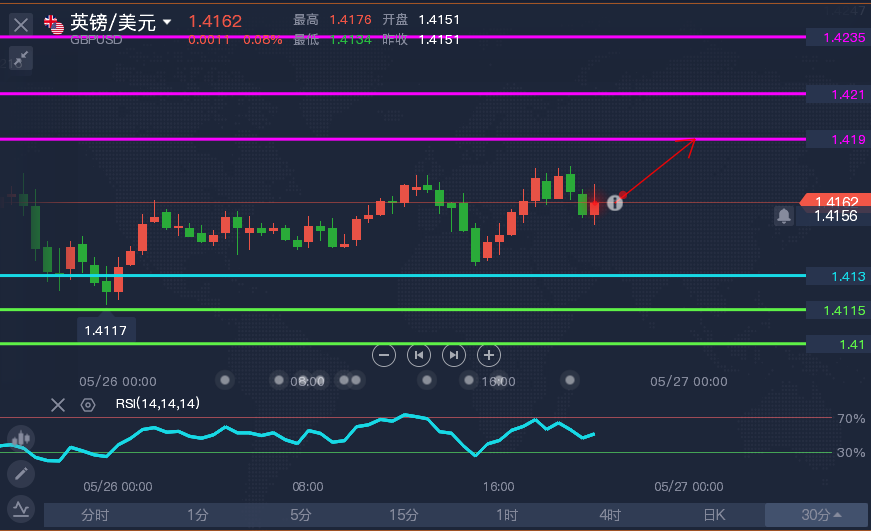The image size is (871, 531).
Task: Toggle fullscreen collapse arrows icon
Action: (x=21, y=58)
